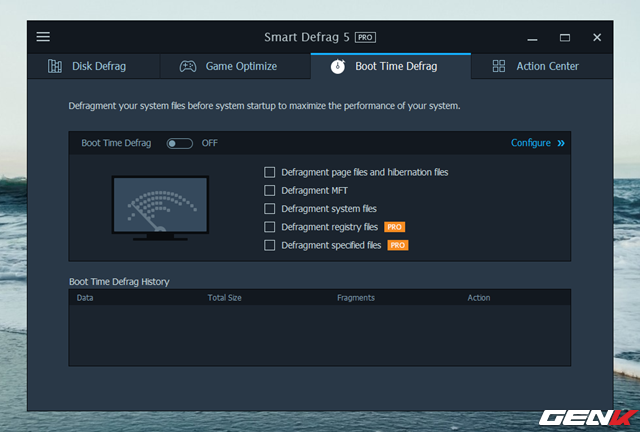Click the Total Size column header
The height and width of the screenshot is (432, 640).
tap(224, 298)
